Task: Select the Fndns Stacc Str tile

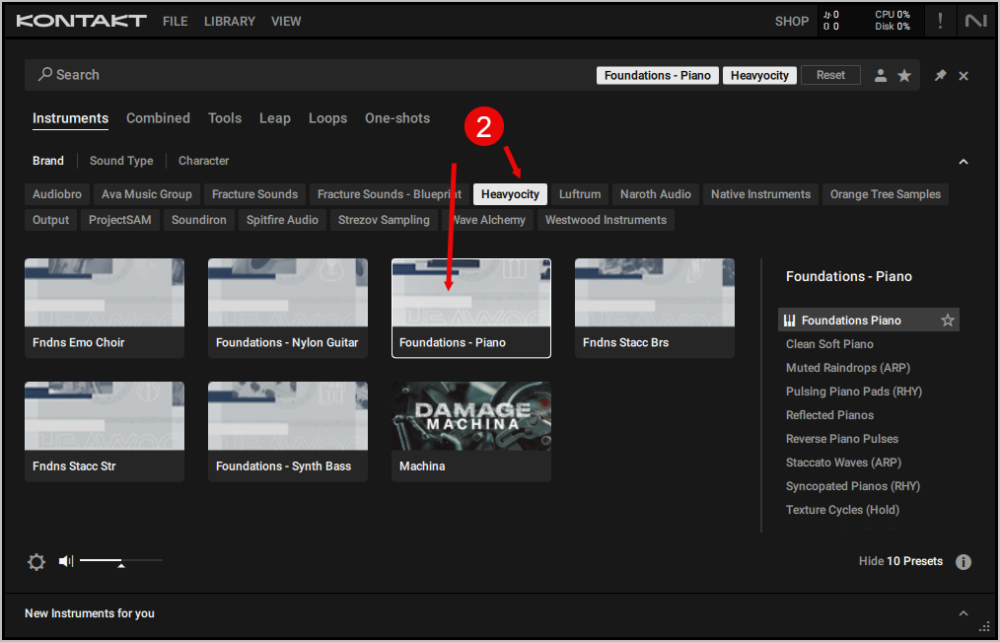Action: pyautogui.click(x=105, y=432)
